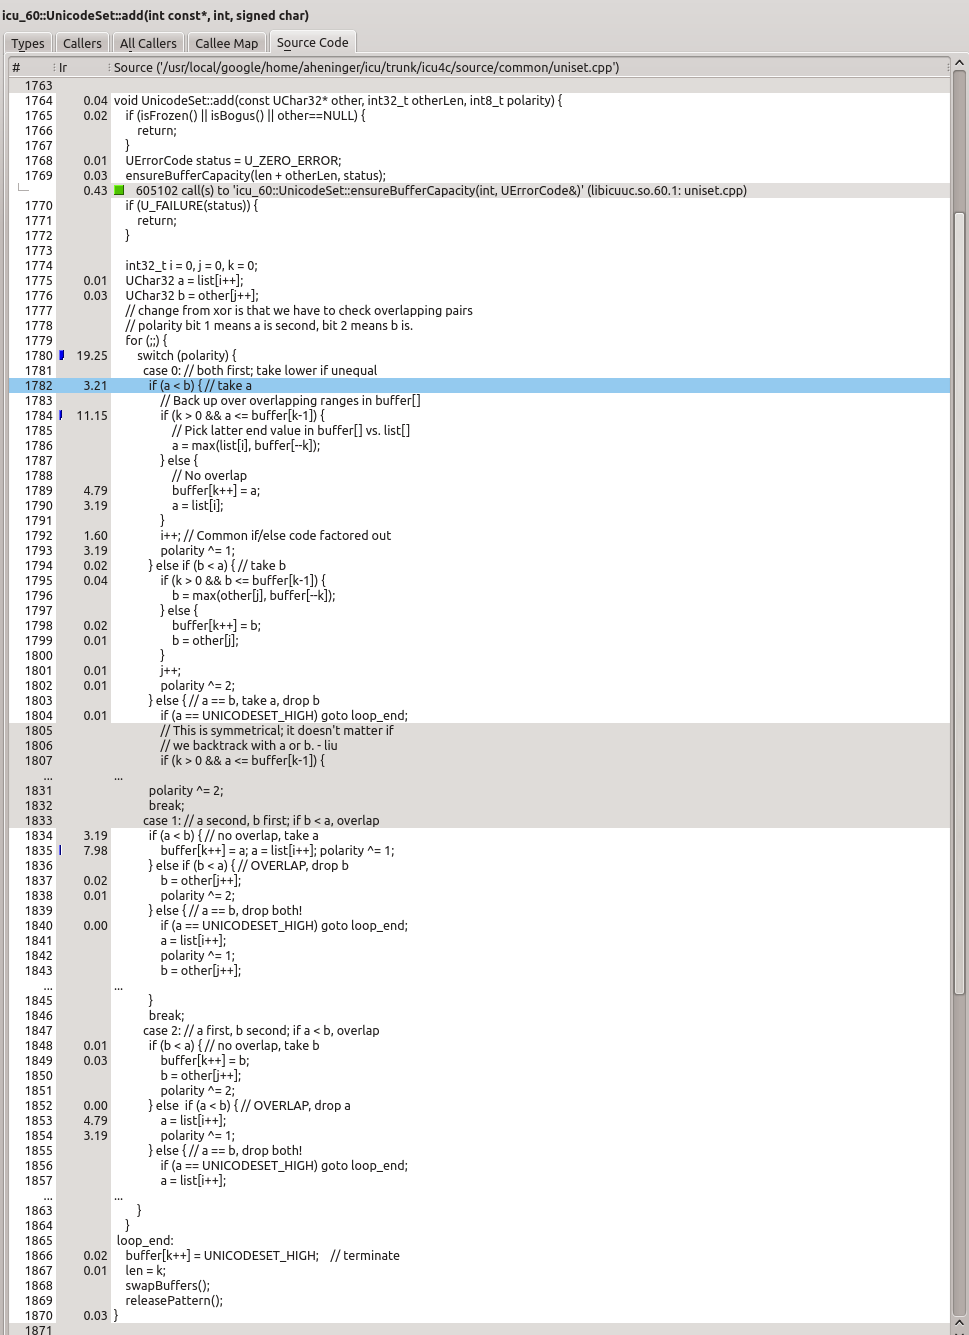Click the blue cost bar on line 1784

point(61,415)
